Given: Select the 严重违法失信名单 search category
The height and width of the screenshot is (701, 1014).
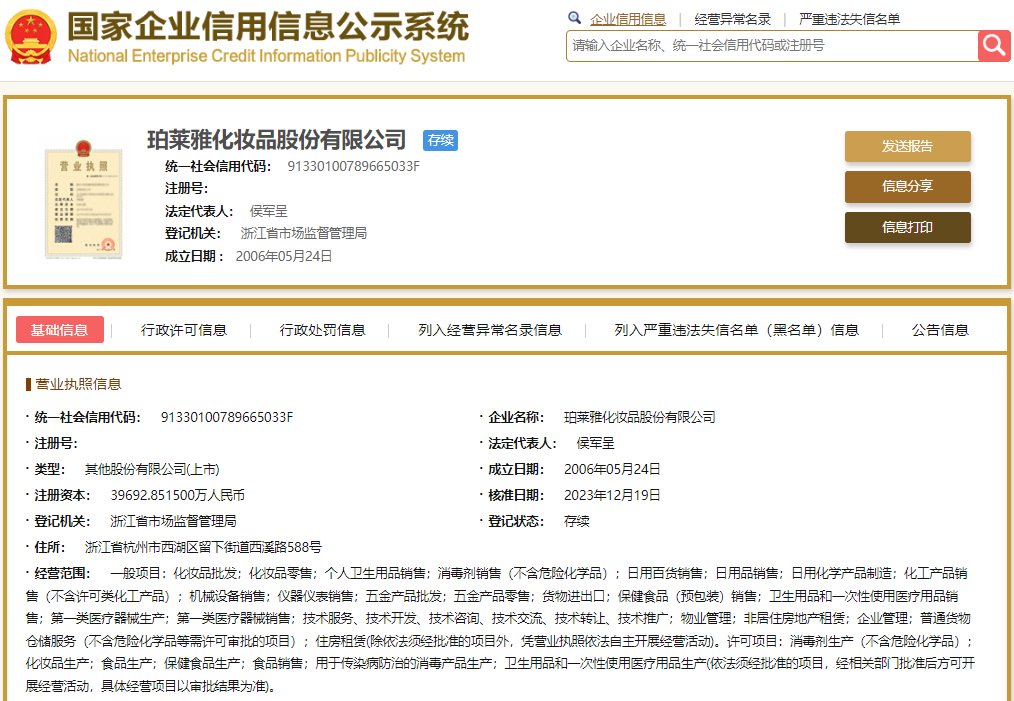Looking at the screenshot, I should pos(850,19).
